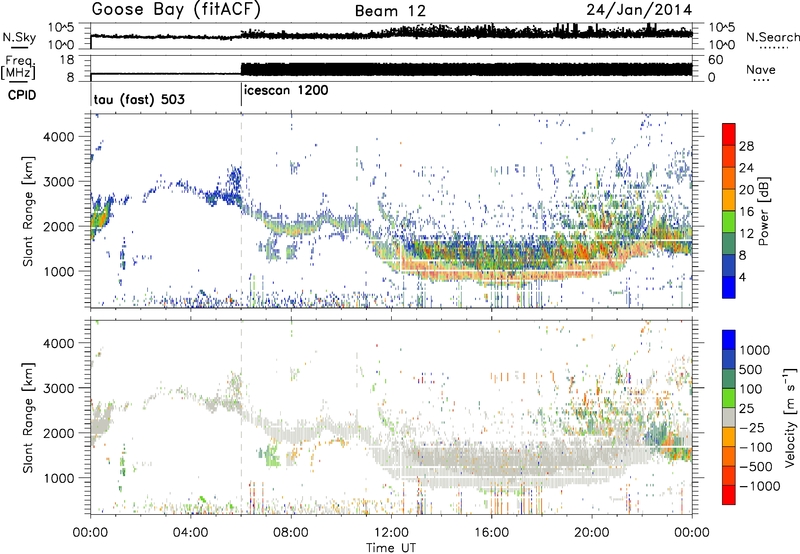Click the "08:00" time axis tick

point(291,533)
